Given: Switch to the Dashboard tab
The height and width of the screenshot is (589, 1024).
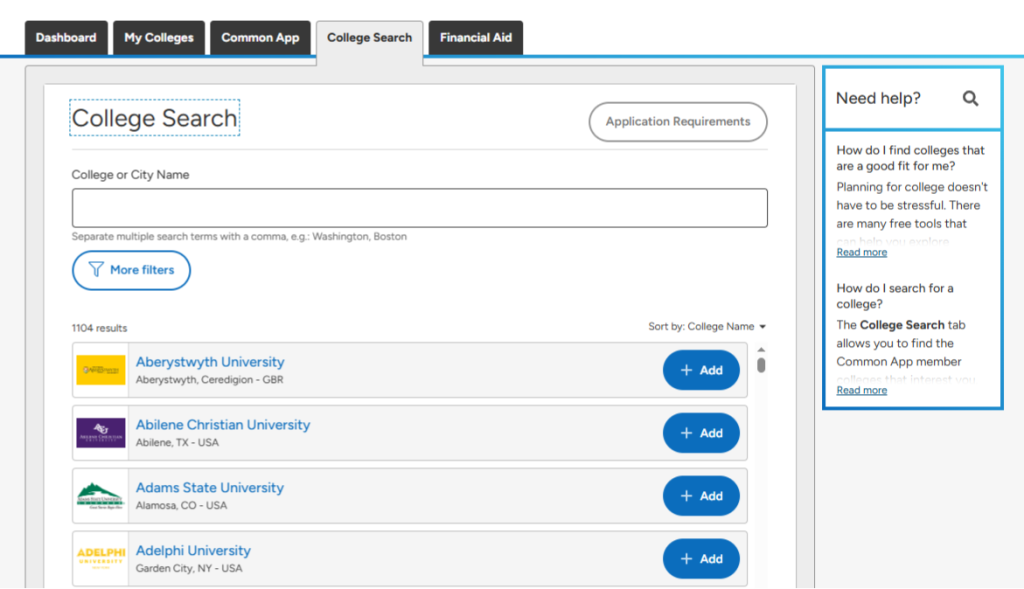Looking at the screenshot, I should [x=66, y=38].
